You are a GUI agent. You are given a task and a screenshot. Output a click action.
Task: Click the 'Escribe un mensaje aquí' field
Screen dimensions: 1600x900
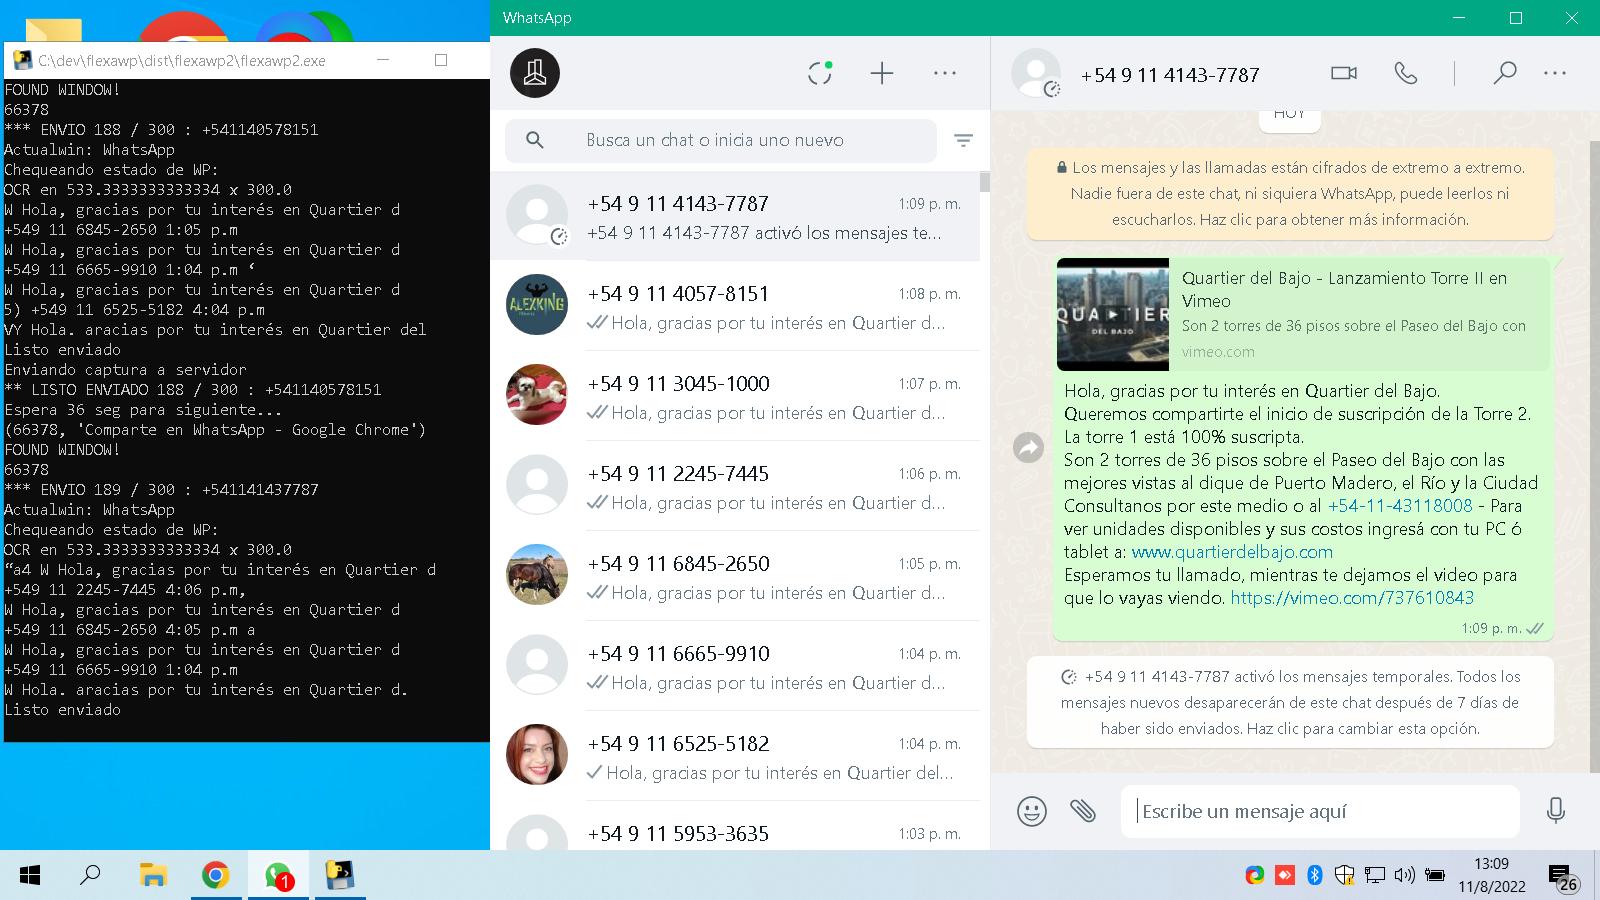(x=1320, y=811)
